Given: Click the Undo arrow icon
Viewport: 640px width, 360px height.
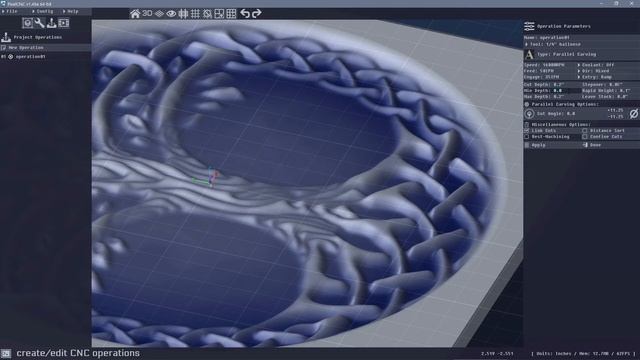Looking at the screenshot, I should (245, 13).
